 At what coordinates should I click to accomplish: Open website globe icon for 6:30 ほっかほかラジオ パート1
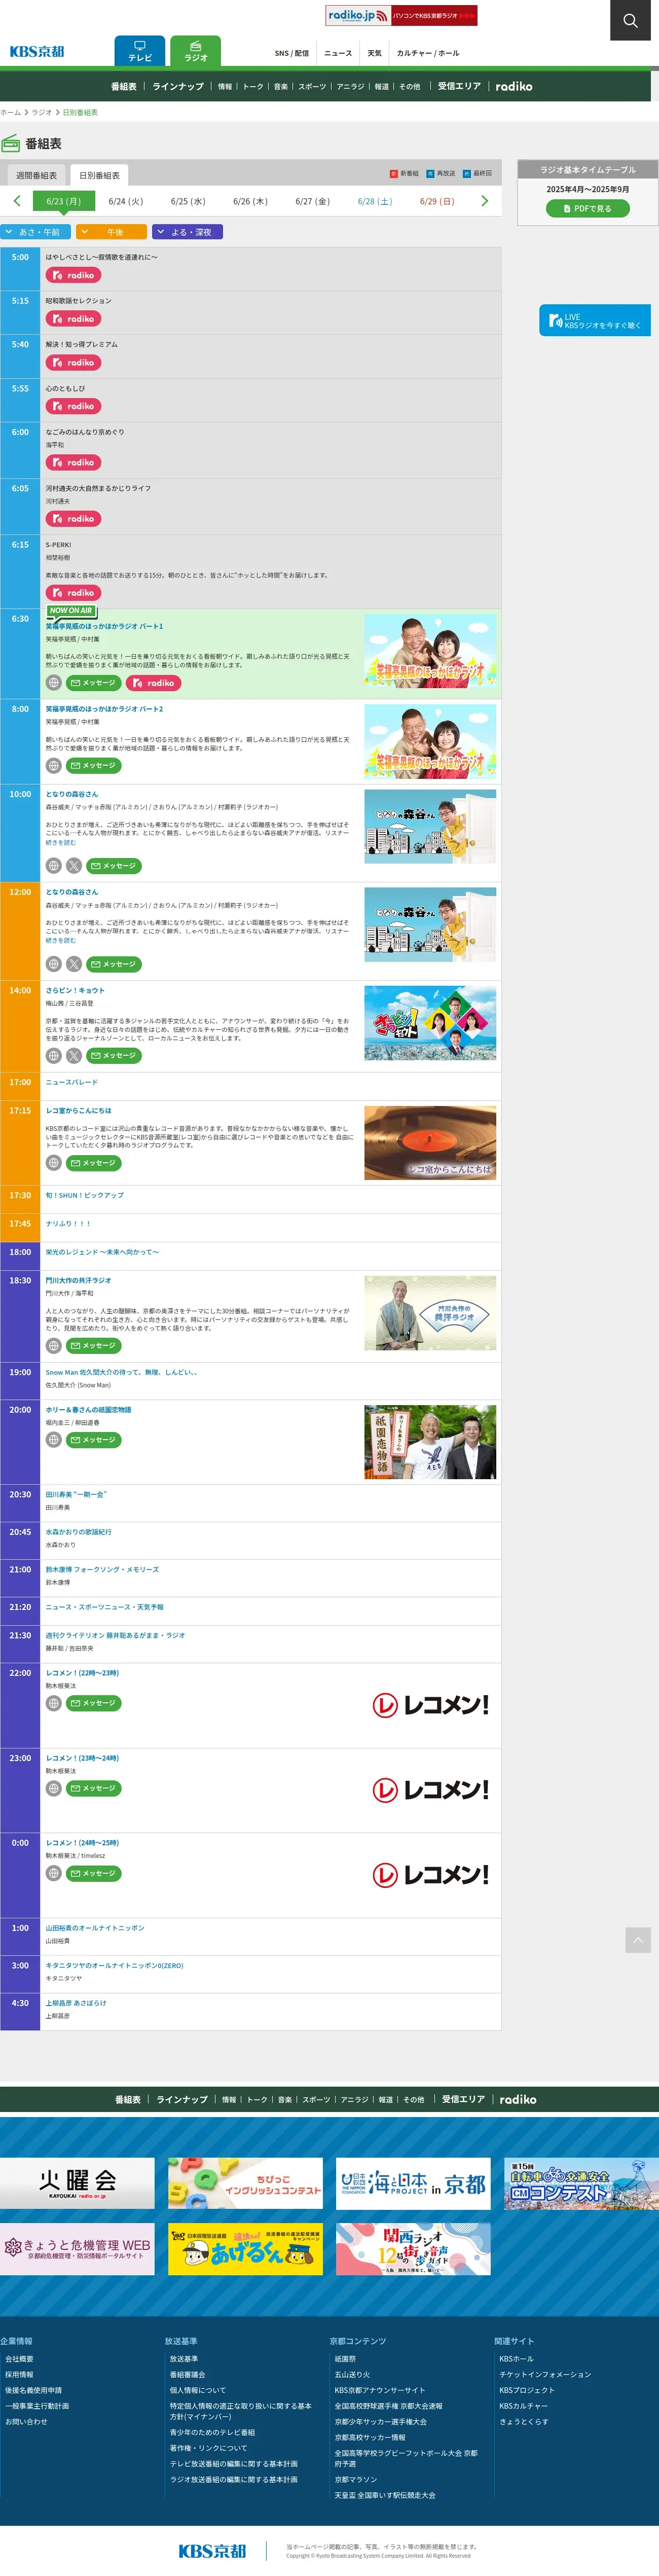point(54,682)
